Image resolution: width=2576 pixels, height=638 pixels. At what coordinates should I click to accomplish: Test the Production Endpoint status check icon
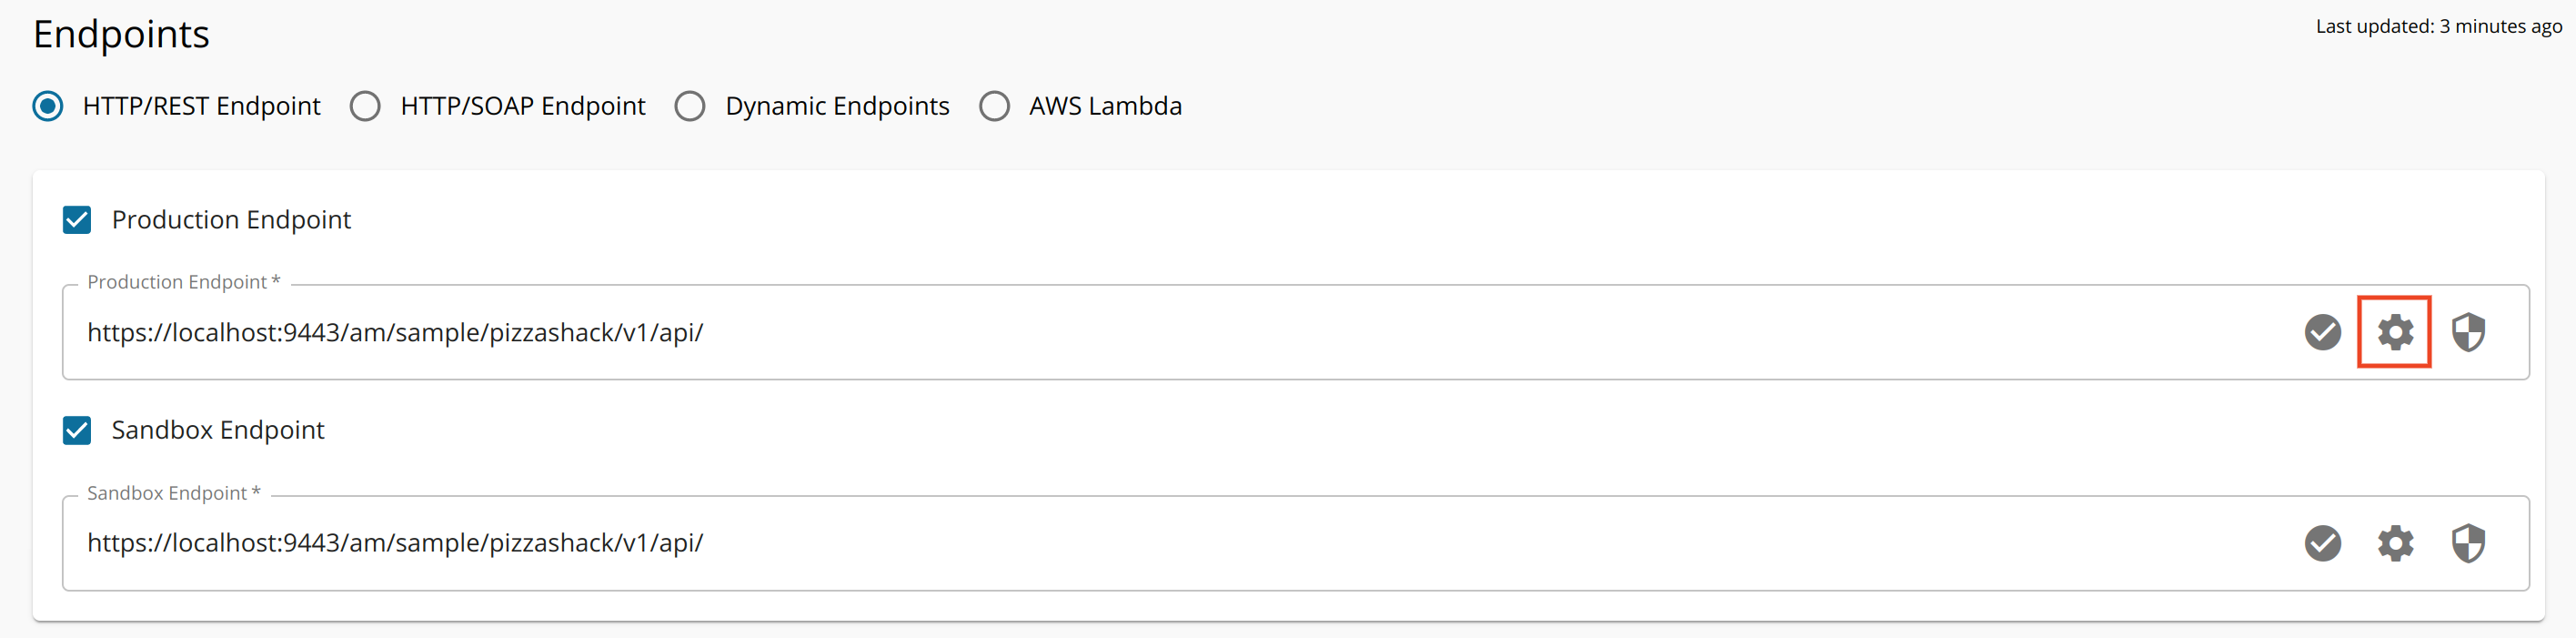[x=2322, y=332]
